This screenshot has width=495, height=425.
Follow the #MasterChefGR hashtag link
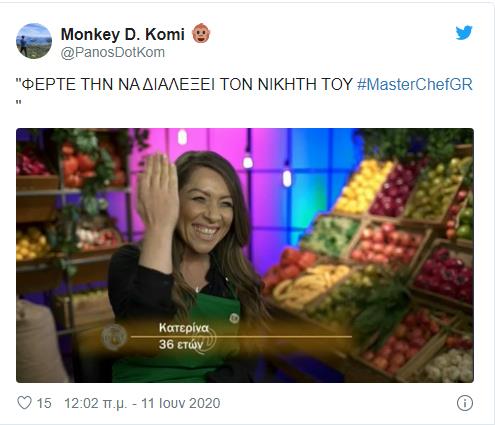click(415, 84)
